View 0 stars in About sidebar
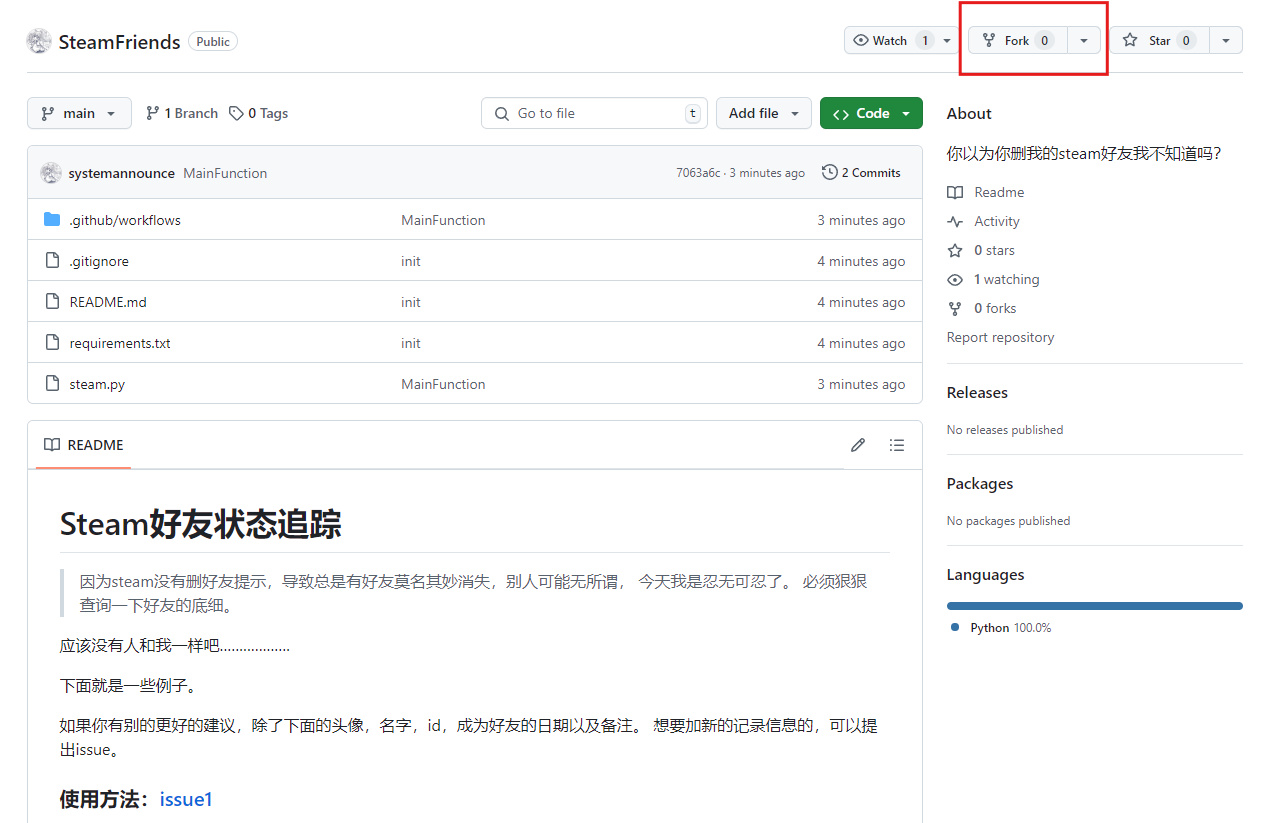The width and height of the screenshot is (1287, 823). (x=981, y=250)
